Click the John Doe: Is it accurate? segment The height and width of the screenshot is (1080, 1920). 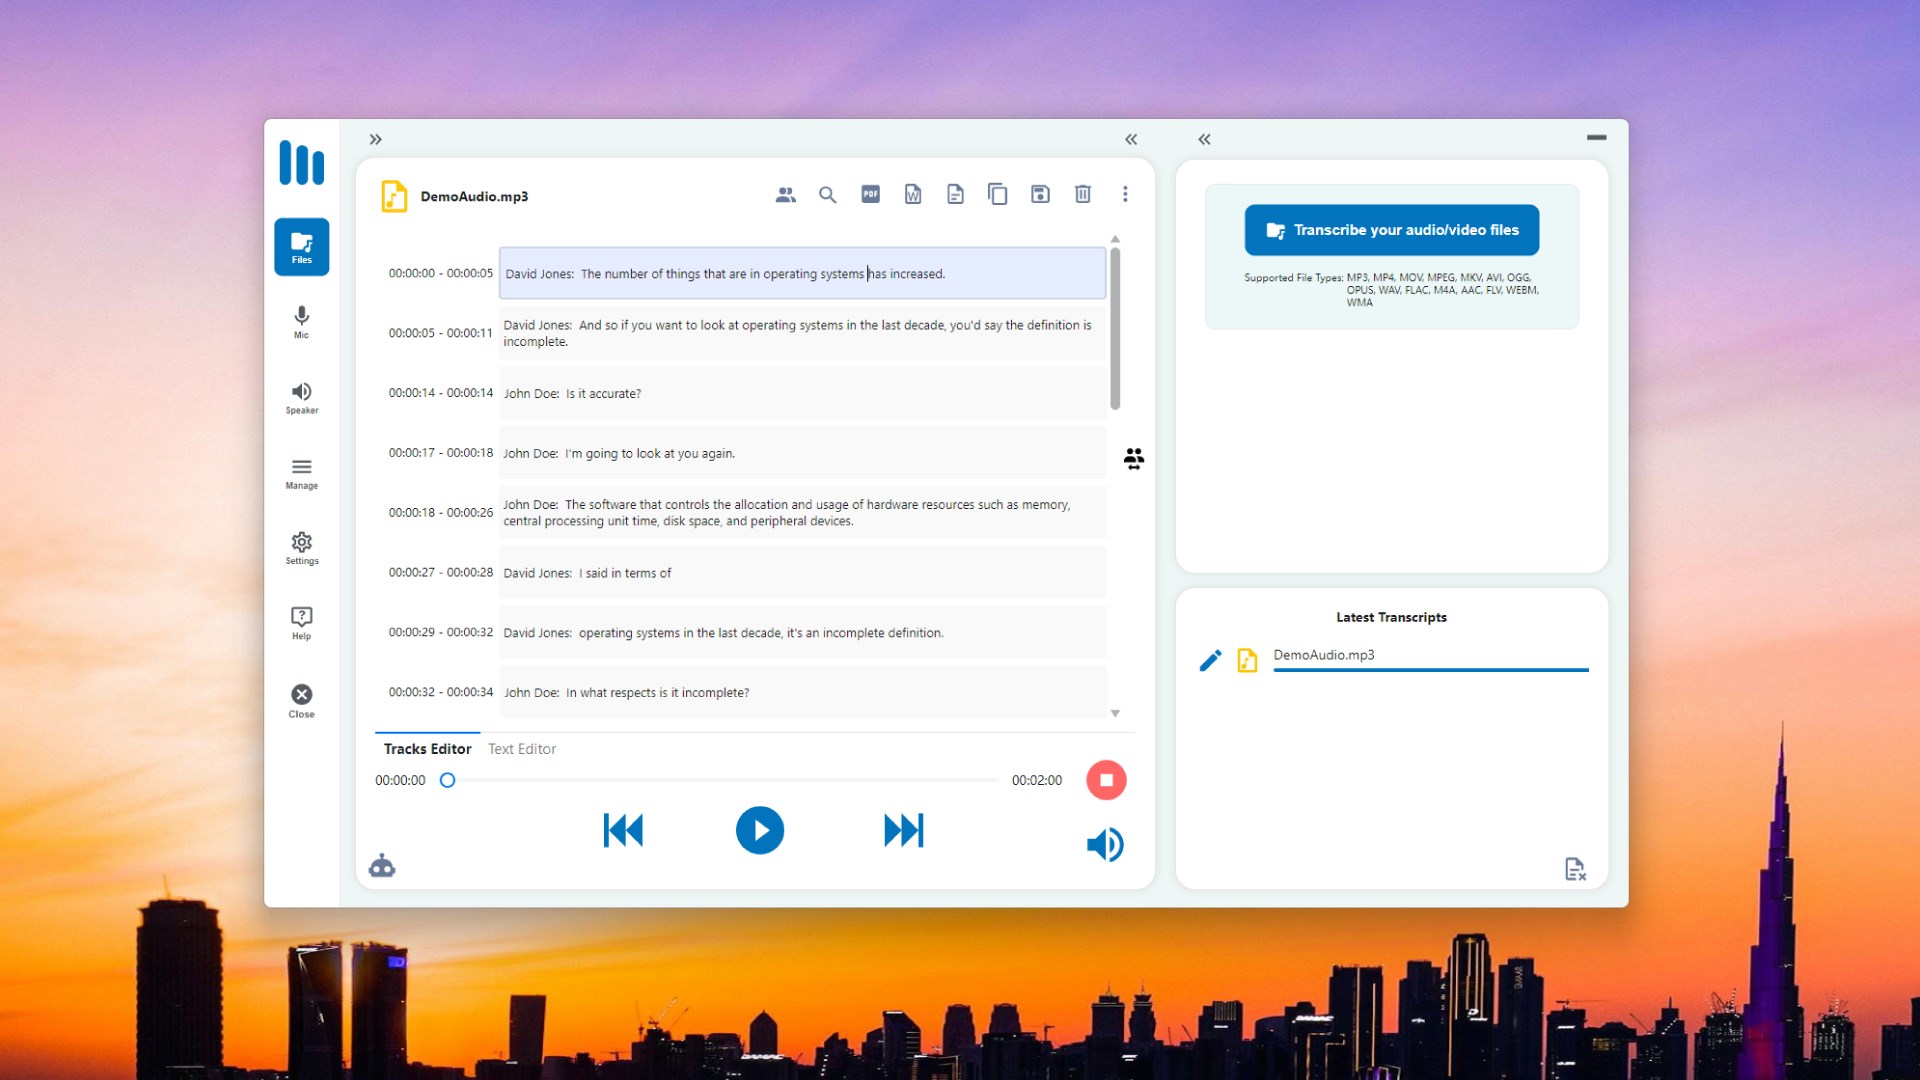(x=800, y=393)
